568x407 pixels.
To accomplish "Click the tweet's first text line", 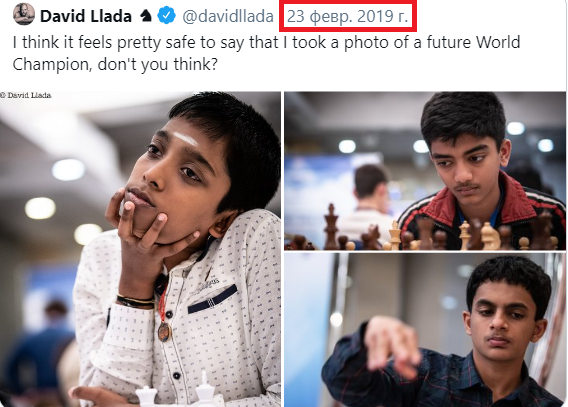I will [x=266, y=42].
